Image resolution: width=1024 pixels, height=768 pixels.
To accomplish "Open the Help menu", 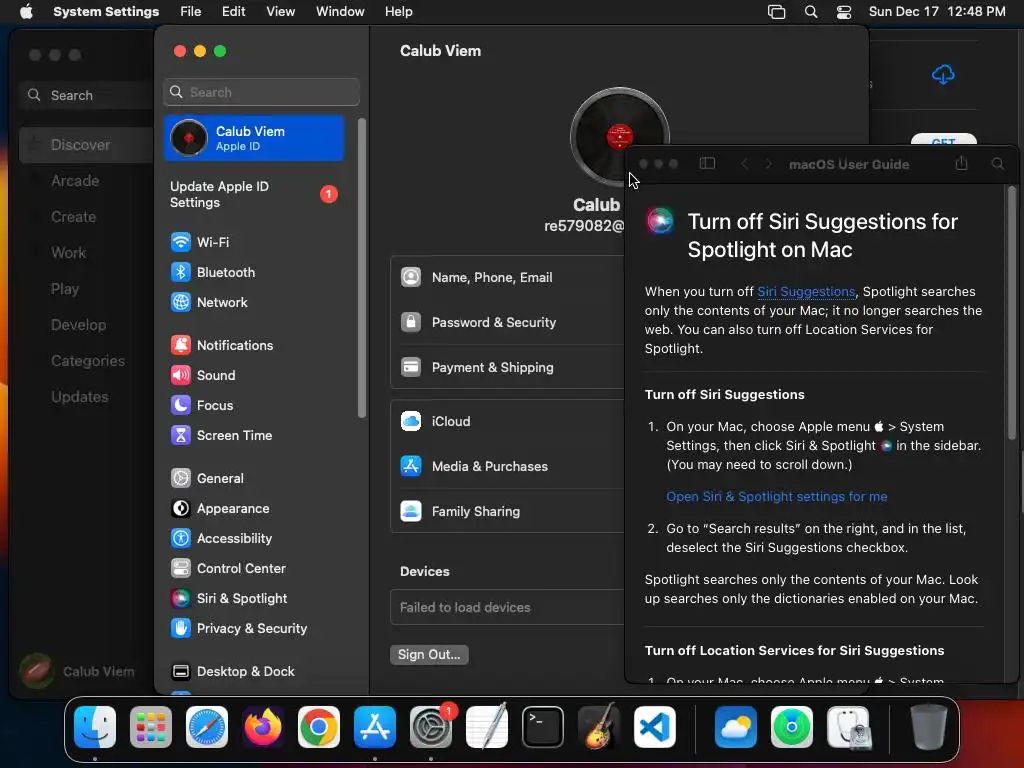I will (x=398, y=12).
